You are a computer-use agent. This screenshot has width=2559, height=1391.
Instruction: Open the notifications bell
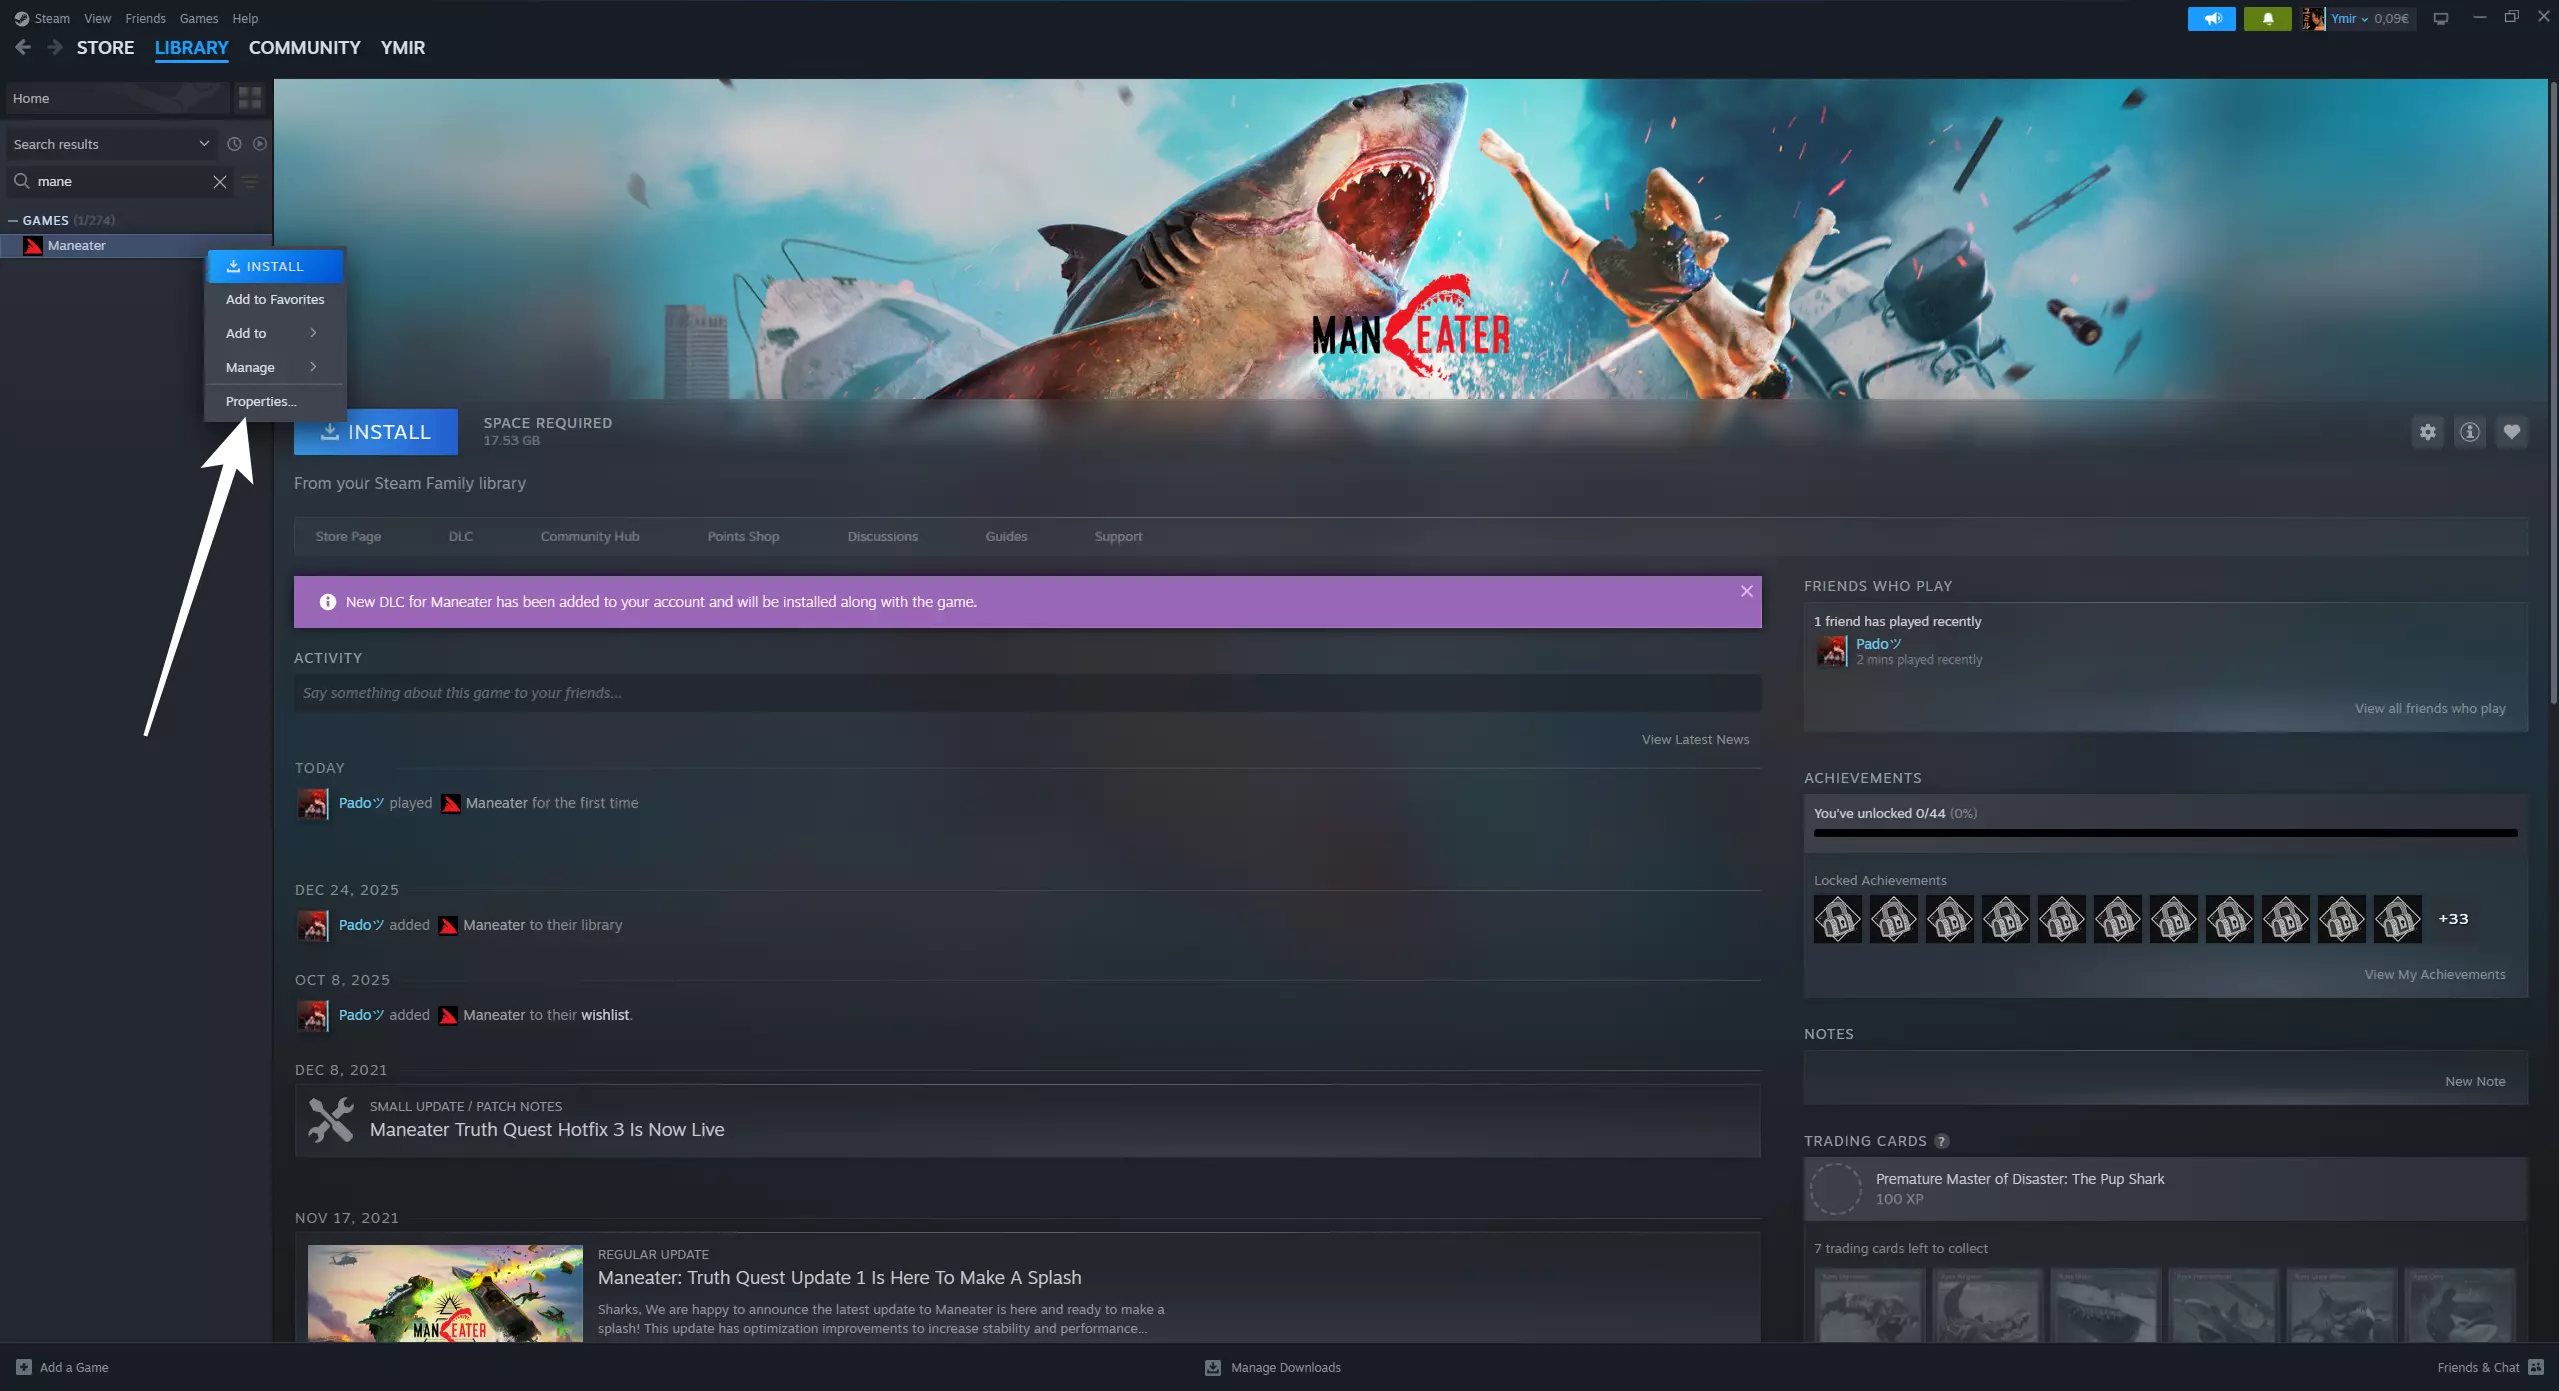click(2267, 18)
